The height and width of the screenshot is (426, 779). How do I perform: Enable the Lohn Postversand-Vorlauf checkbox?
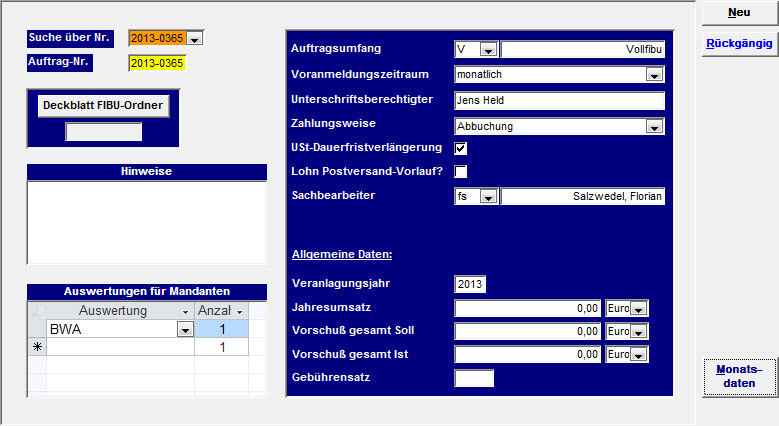461,171
